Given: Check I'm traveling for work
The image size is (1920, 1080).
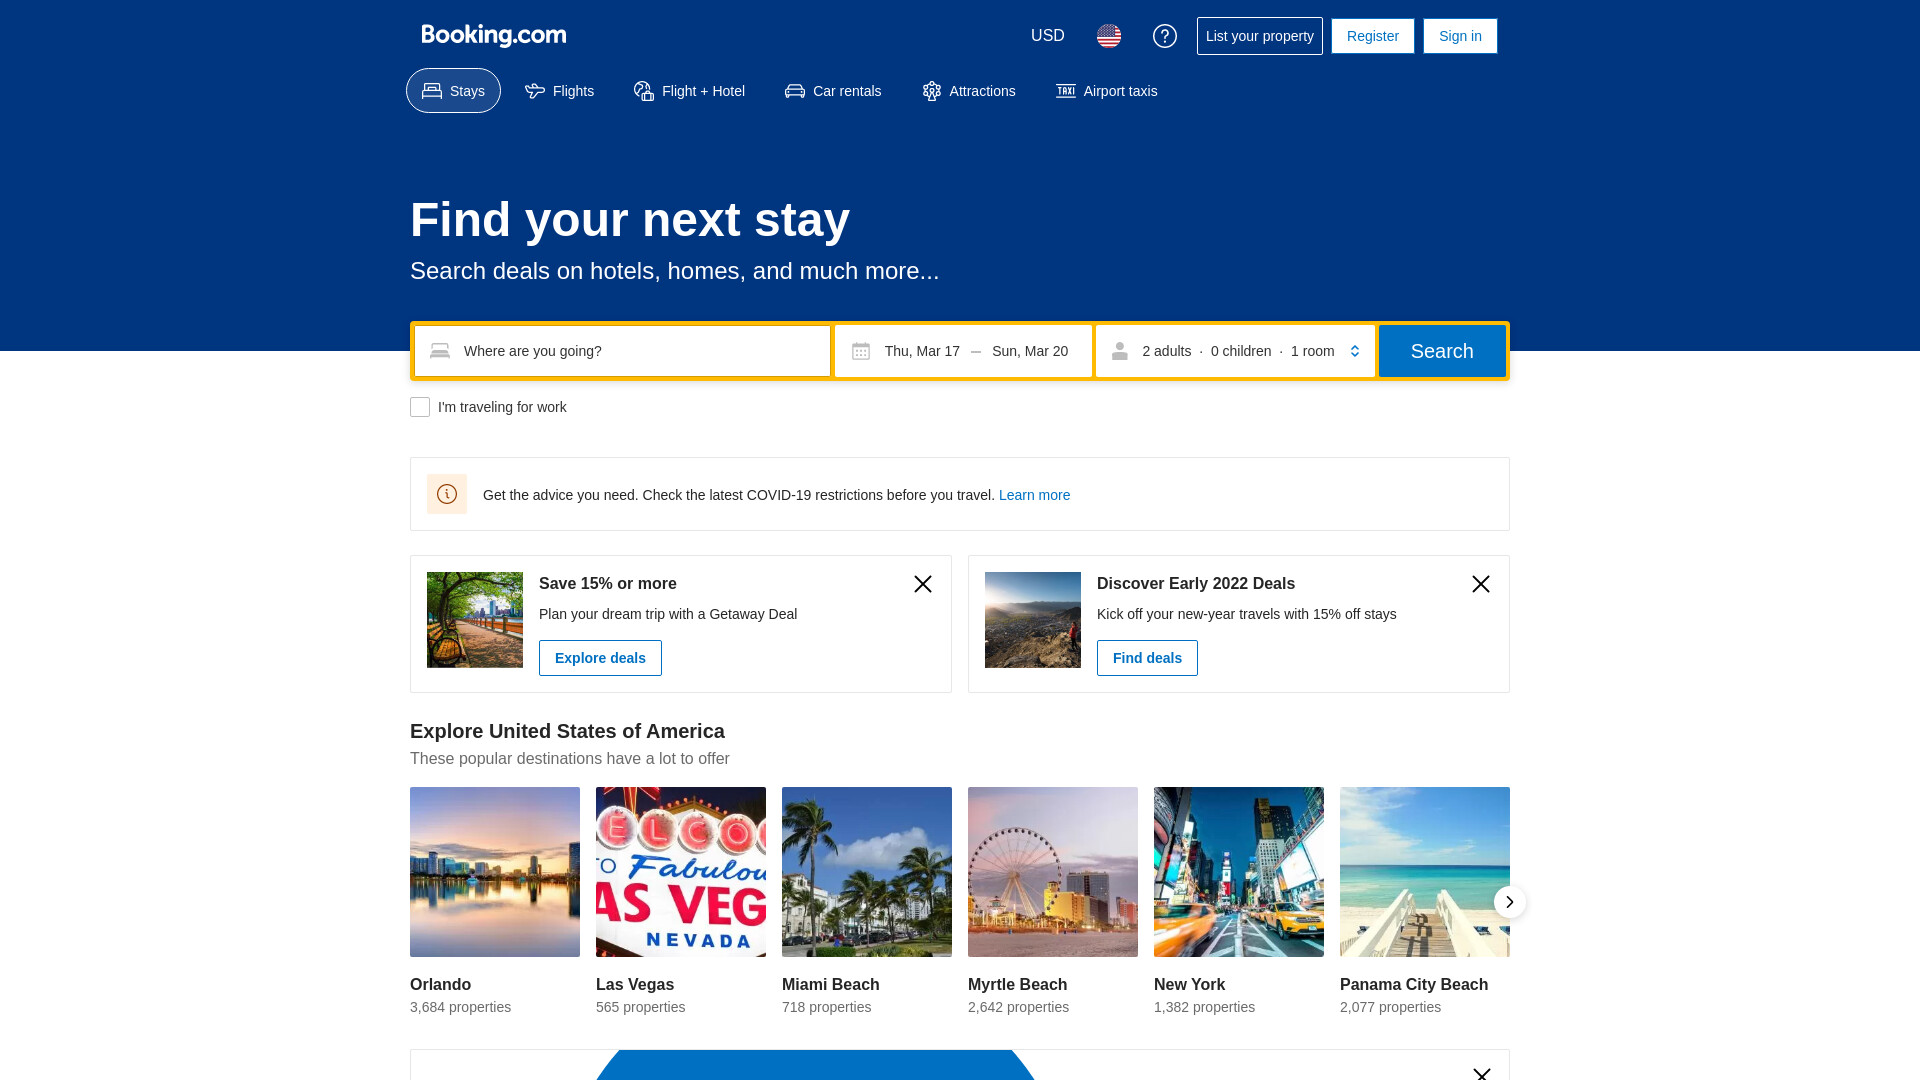Looking at the screenshot, I should [420, 407].
